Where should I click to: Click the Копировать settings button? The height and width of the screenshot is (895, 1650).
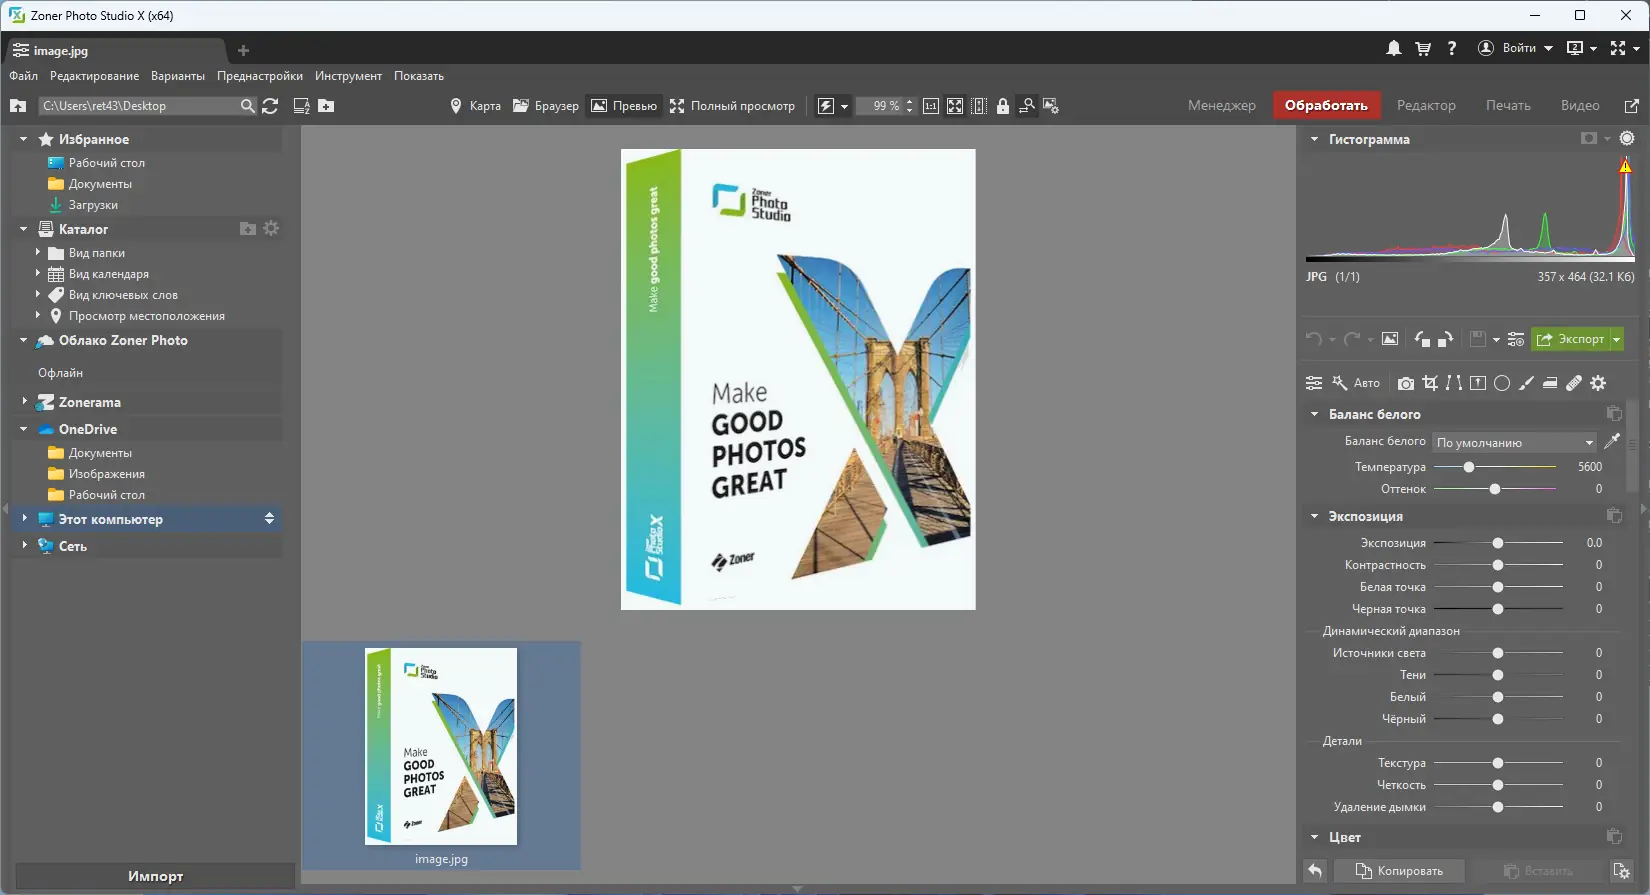pyautogui.click(x=1399, y=871)
